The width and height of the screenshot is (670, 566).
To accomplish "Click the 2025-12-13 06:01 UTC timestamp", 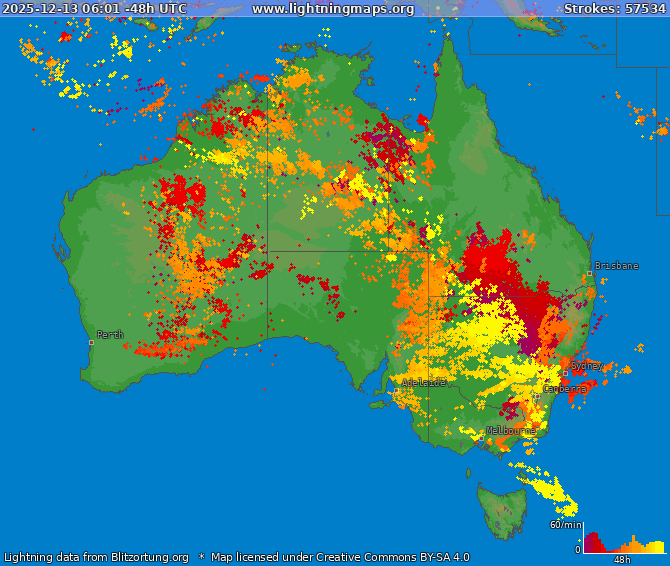I will click(94, 8).
